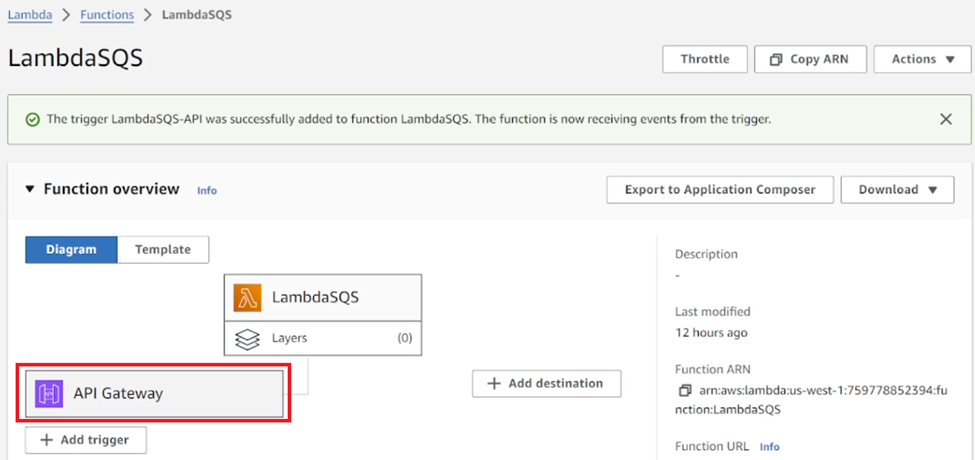975x460 pixels.
Task: Open the Layers row in diagram
Action: coord(323,338)
